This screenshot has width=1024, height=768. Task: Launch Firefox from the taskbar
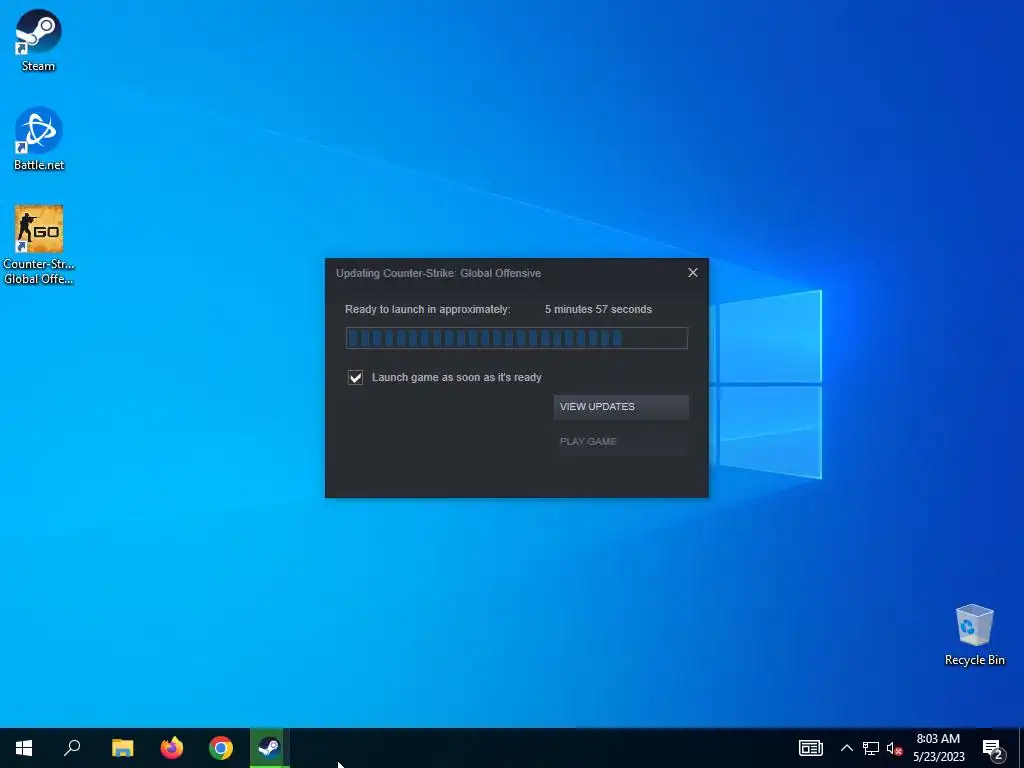(x=172, y=748)
